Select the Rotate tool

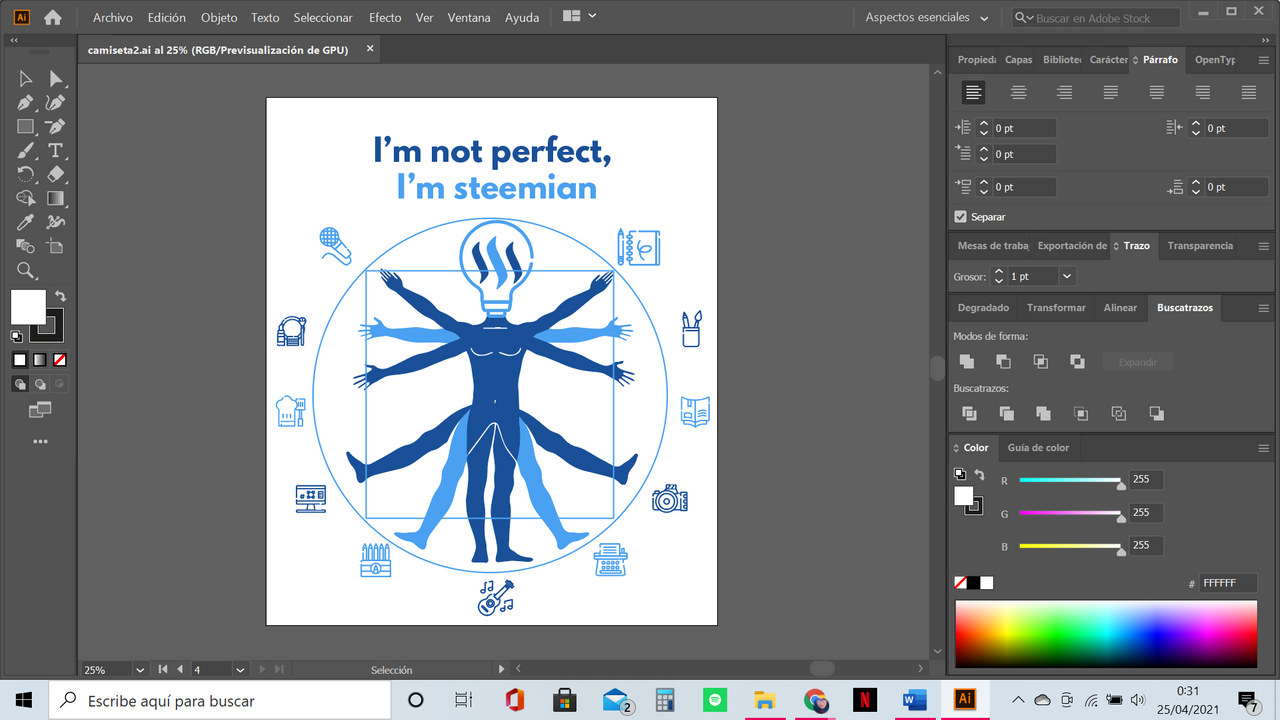click(26, 175)
